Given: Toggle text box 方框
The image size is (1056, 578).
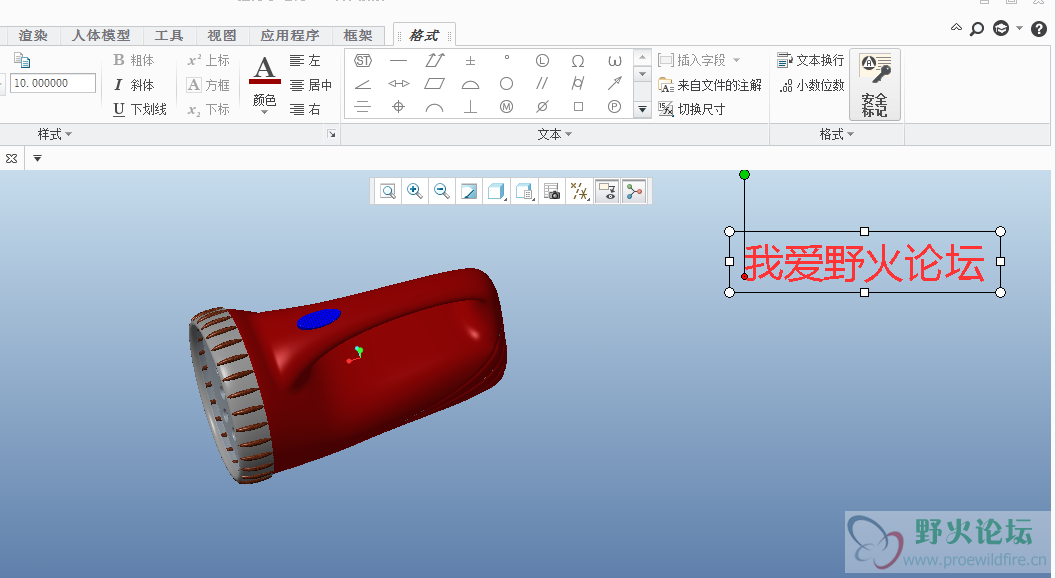Looking at the screenshot, I should [x=209, y=85].
